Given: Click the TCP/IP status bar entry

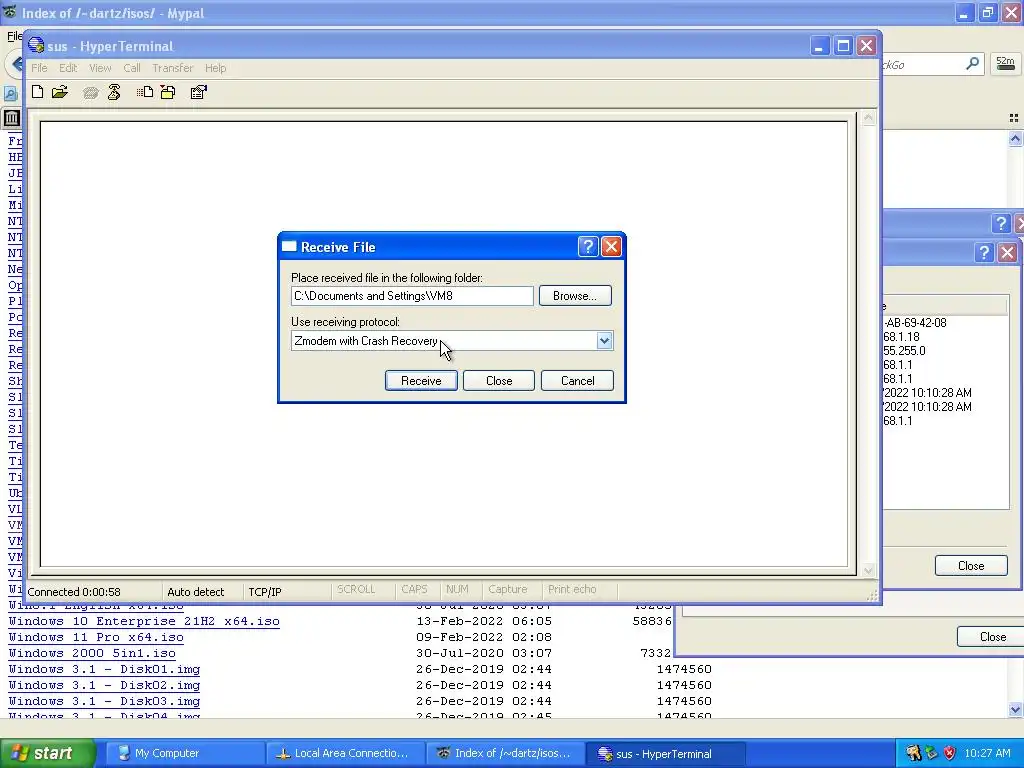Looking at the screenshot, I should pos(264,592).
